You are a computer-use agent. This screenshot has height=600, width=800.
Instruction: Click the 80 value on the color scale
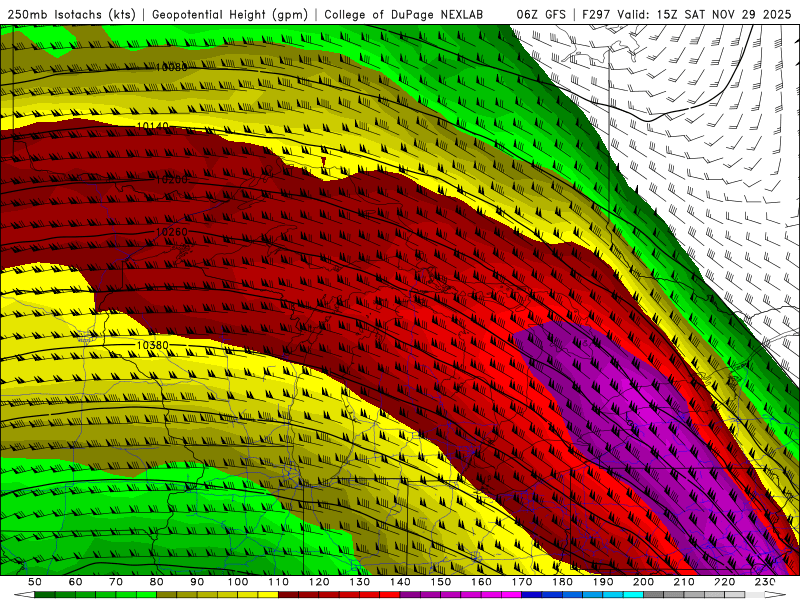pos(156,582)
